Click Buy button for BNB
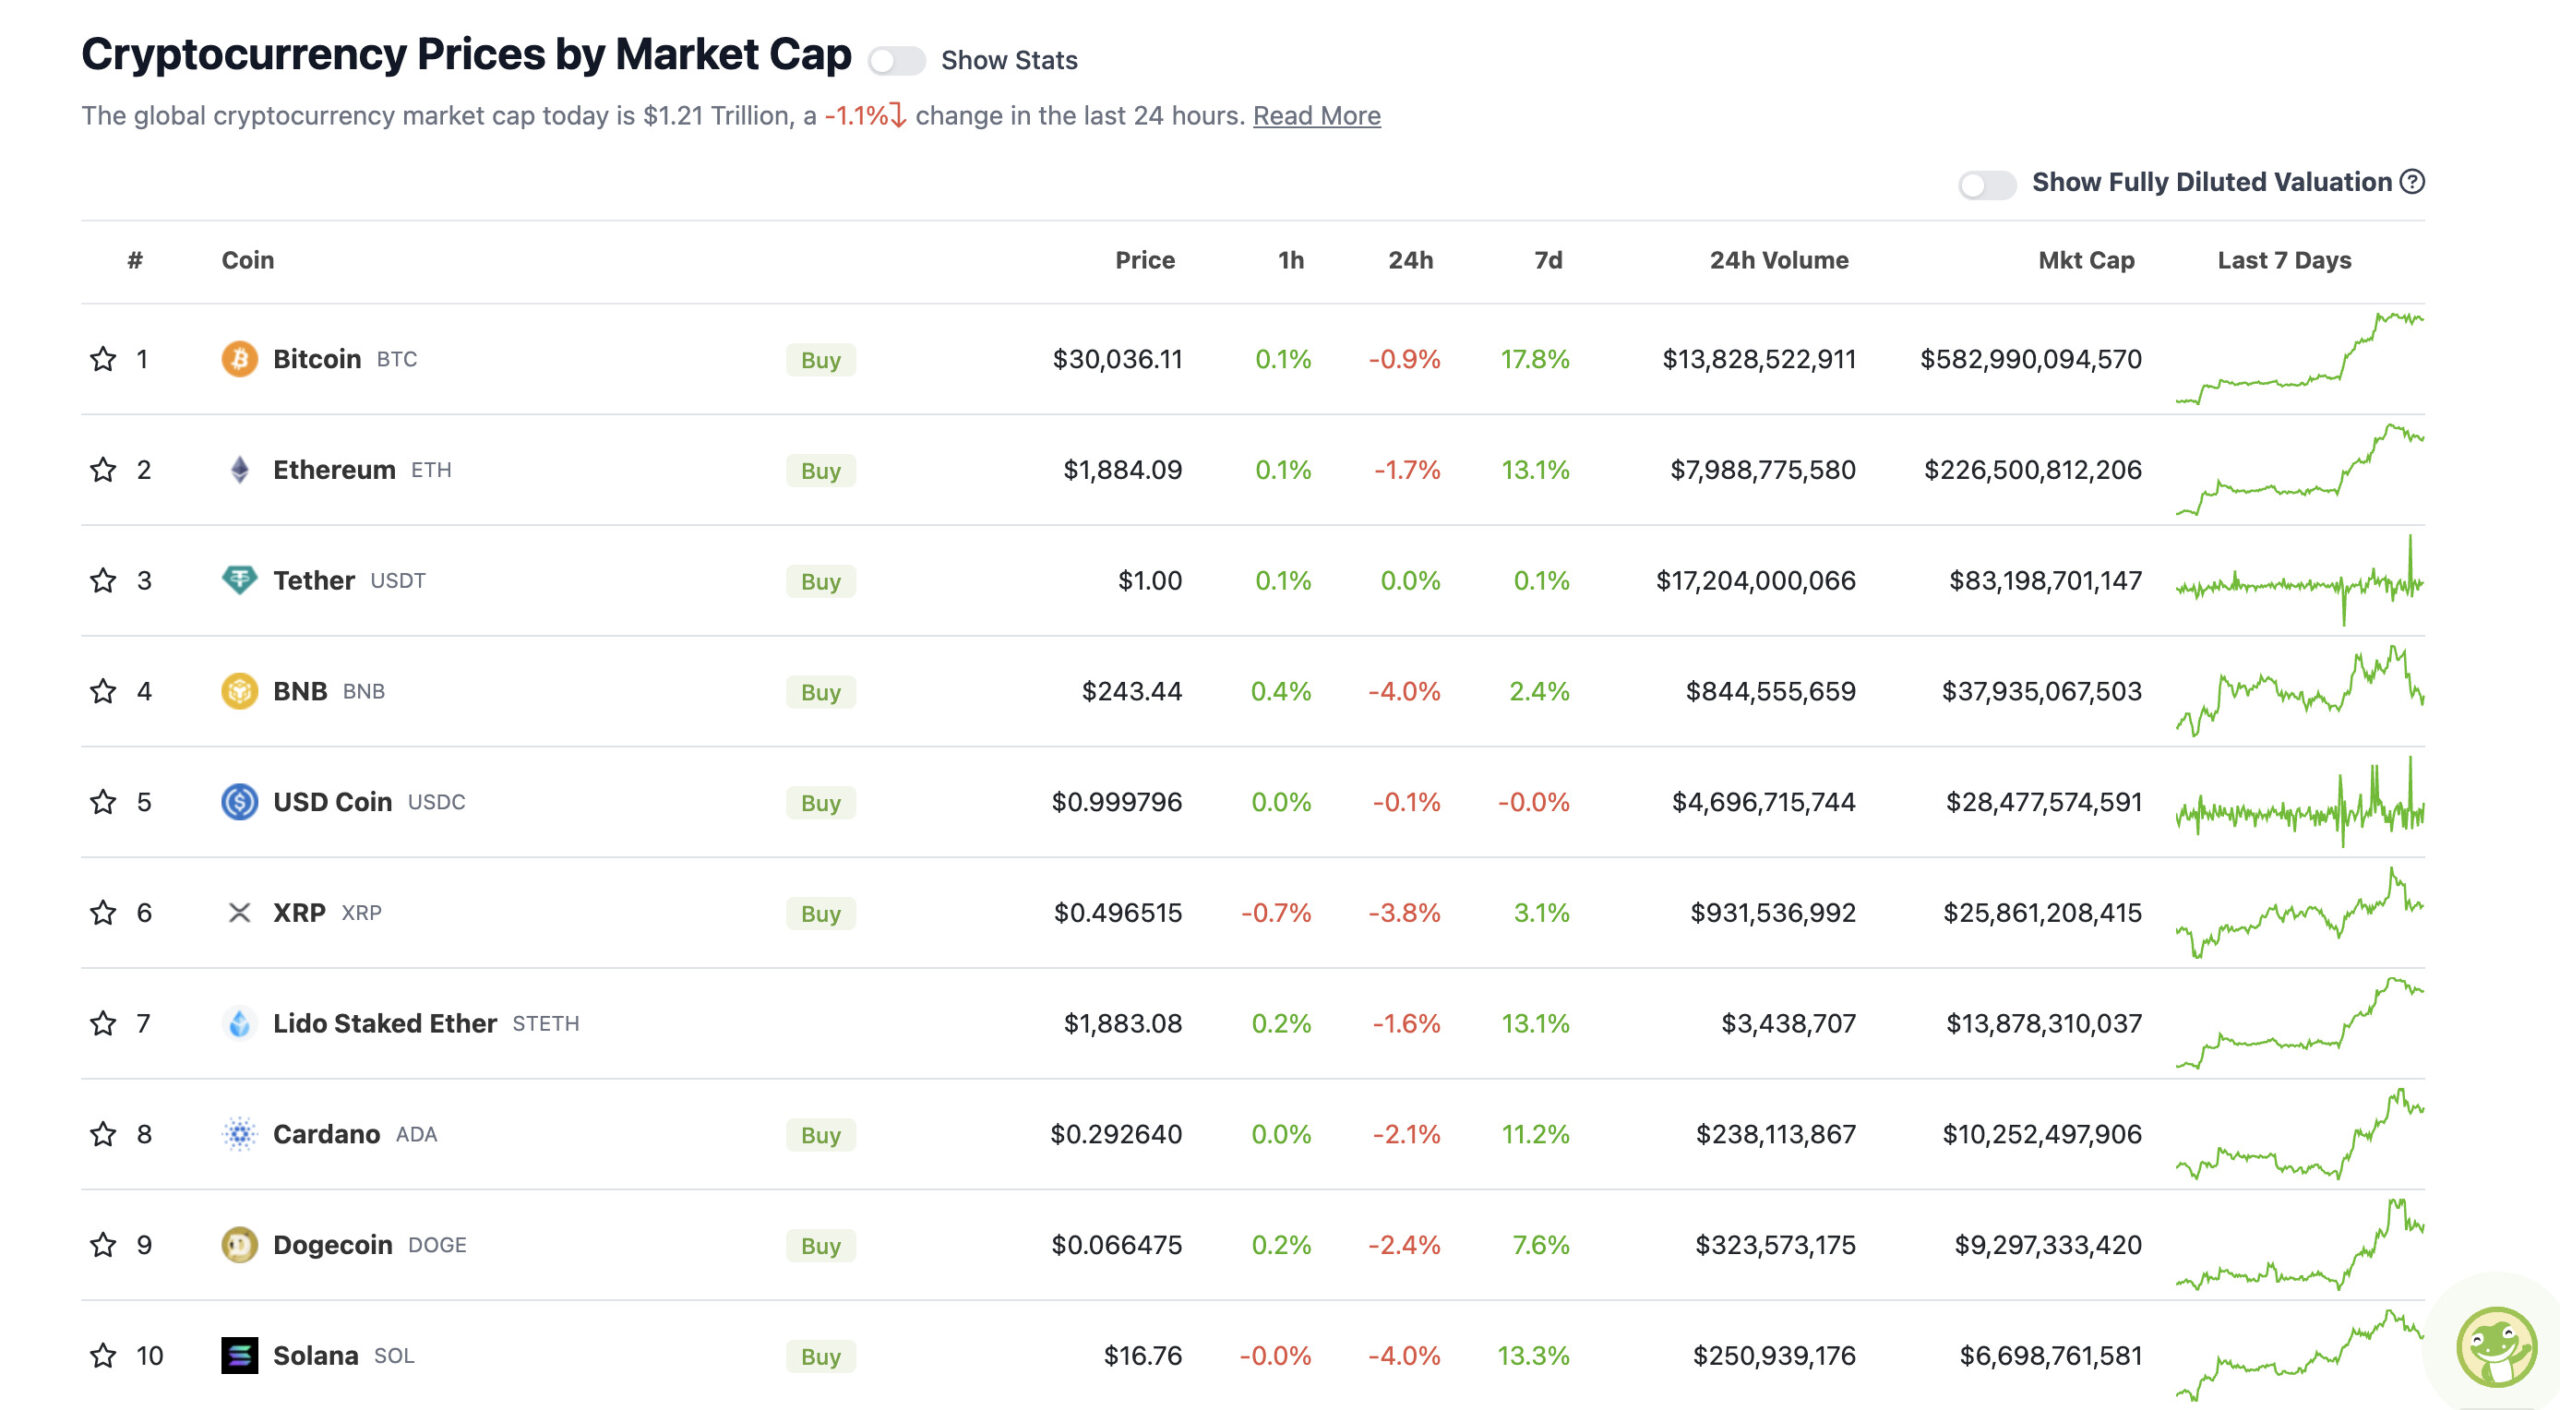Screen dimensions: 2560x1410 (821, 693)
